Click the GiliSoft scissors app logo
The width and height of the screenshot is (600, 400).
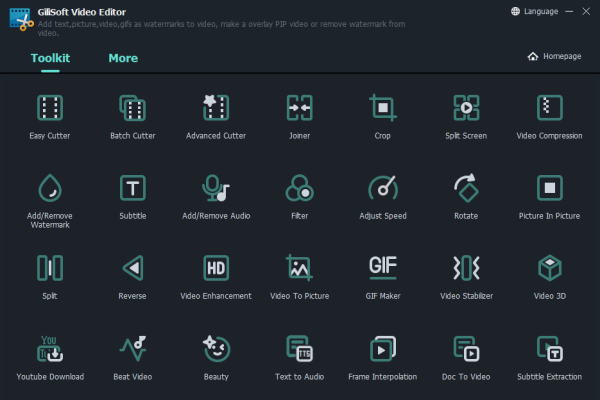[16, 17]
